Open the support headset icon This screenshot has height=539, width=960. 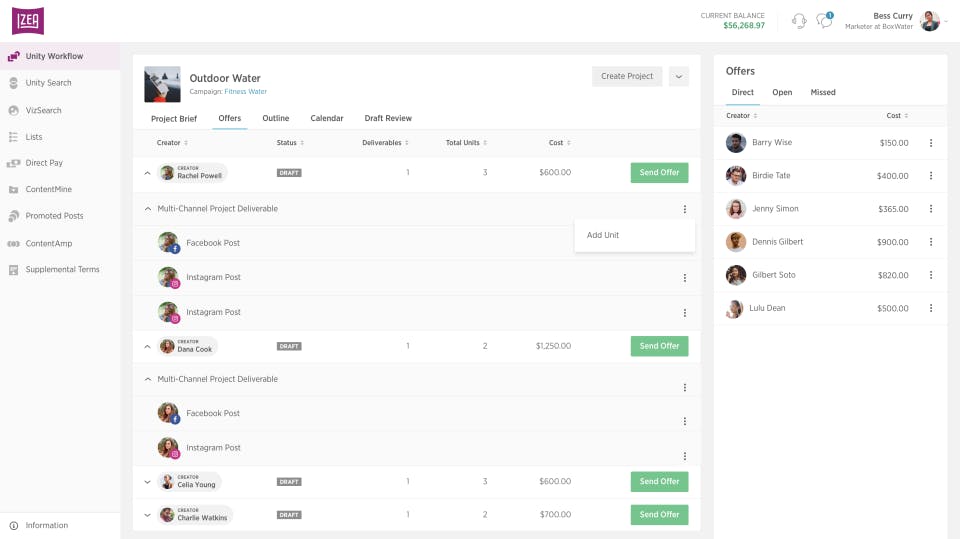[x=798, y=21]
